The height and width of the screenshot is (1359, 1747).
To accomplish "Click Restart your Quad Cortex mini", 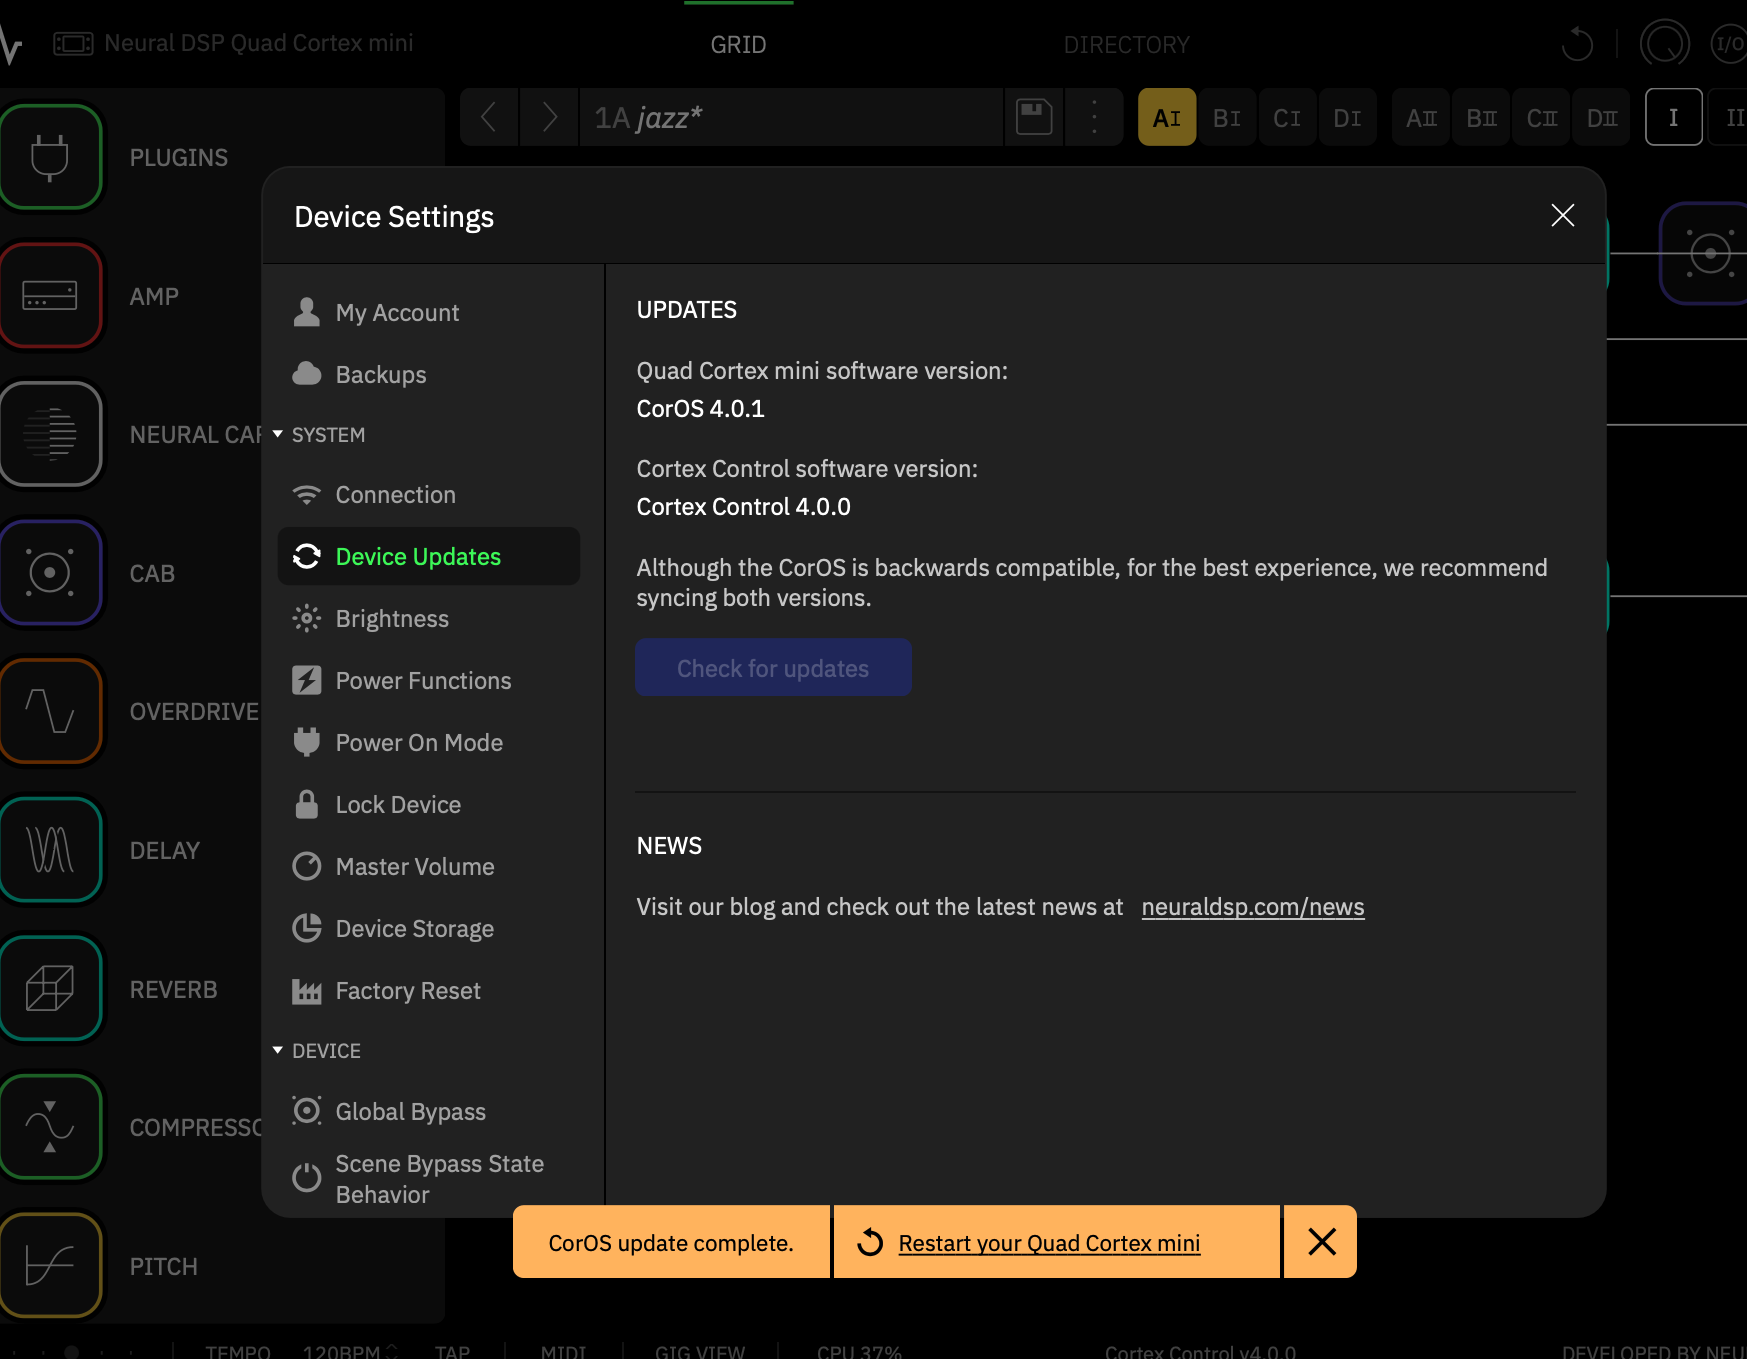I will tap(1049, 1243).
